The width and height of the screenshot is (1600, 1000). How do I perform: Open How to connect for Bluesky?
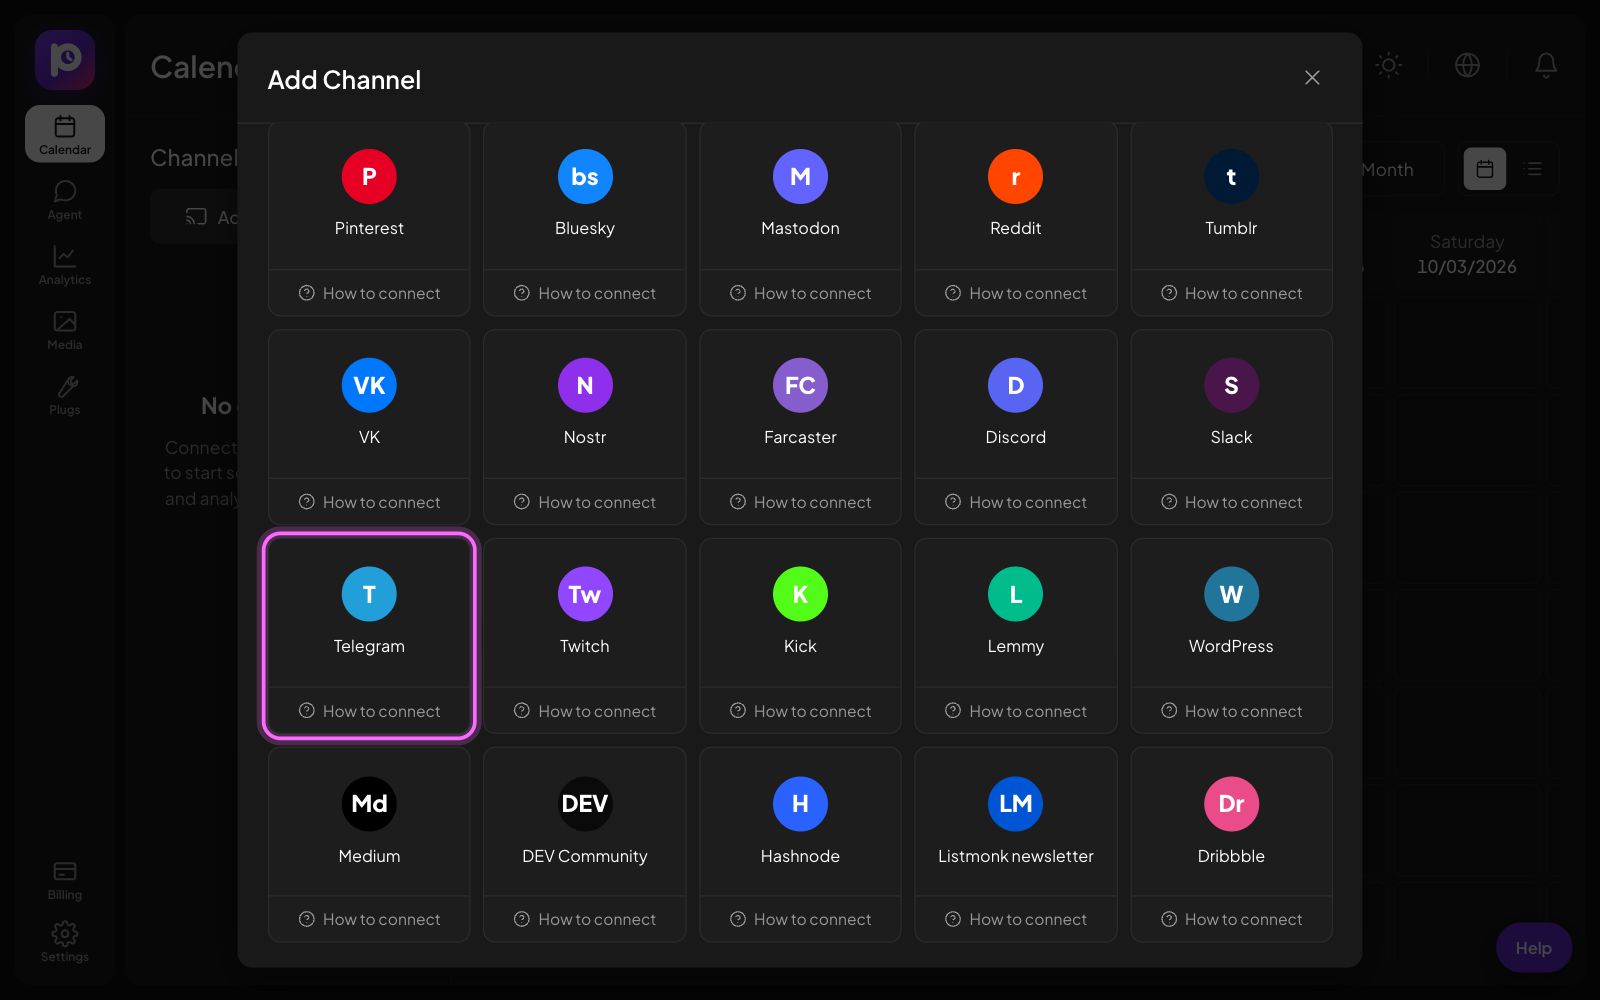click(x=585, y=293)
